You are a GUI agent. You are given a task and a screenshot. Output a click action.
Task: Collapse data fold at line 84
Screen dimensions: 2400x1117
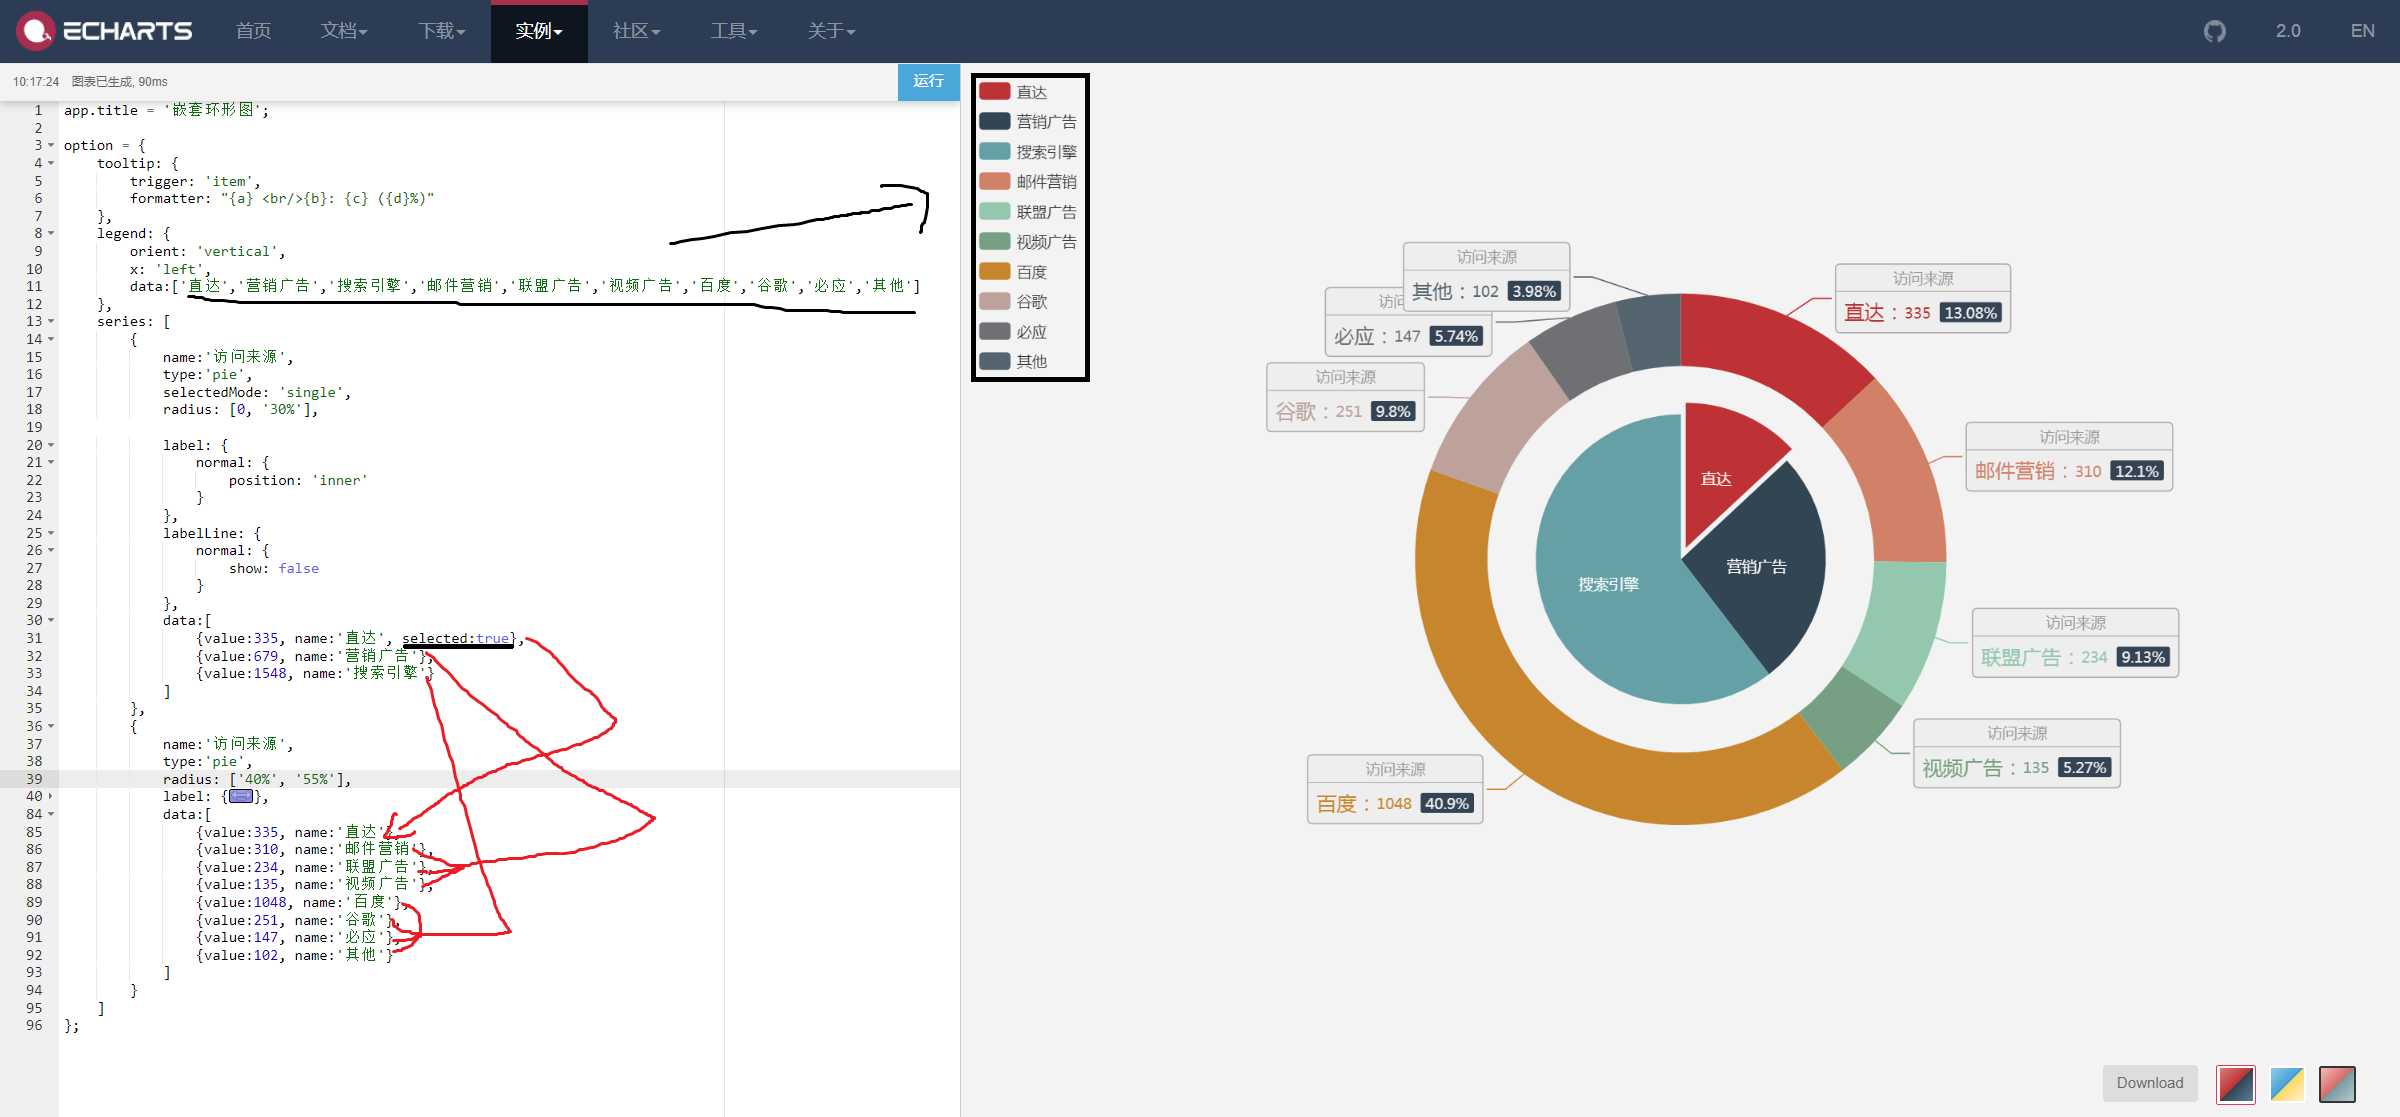point(51,814)
